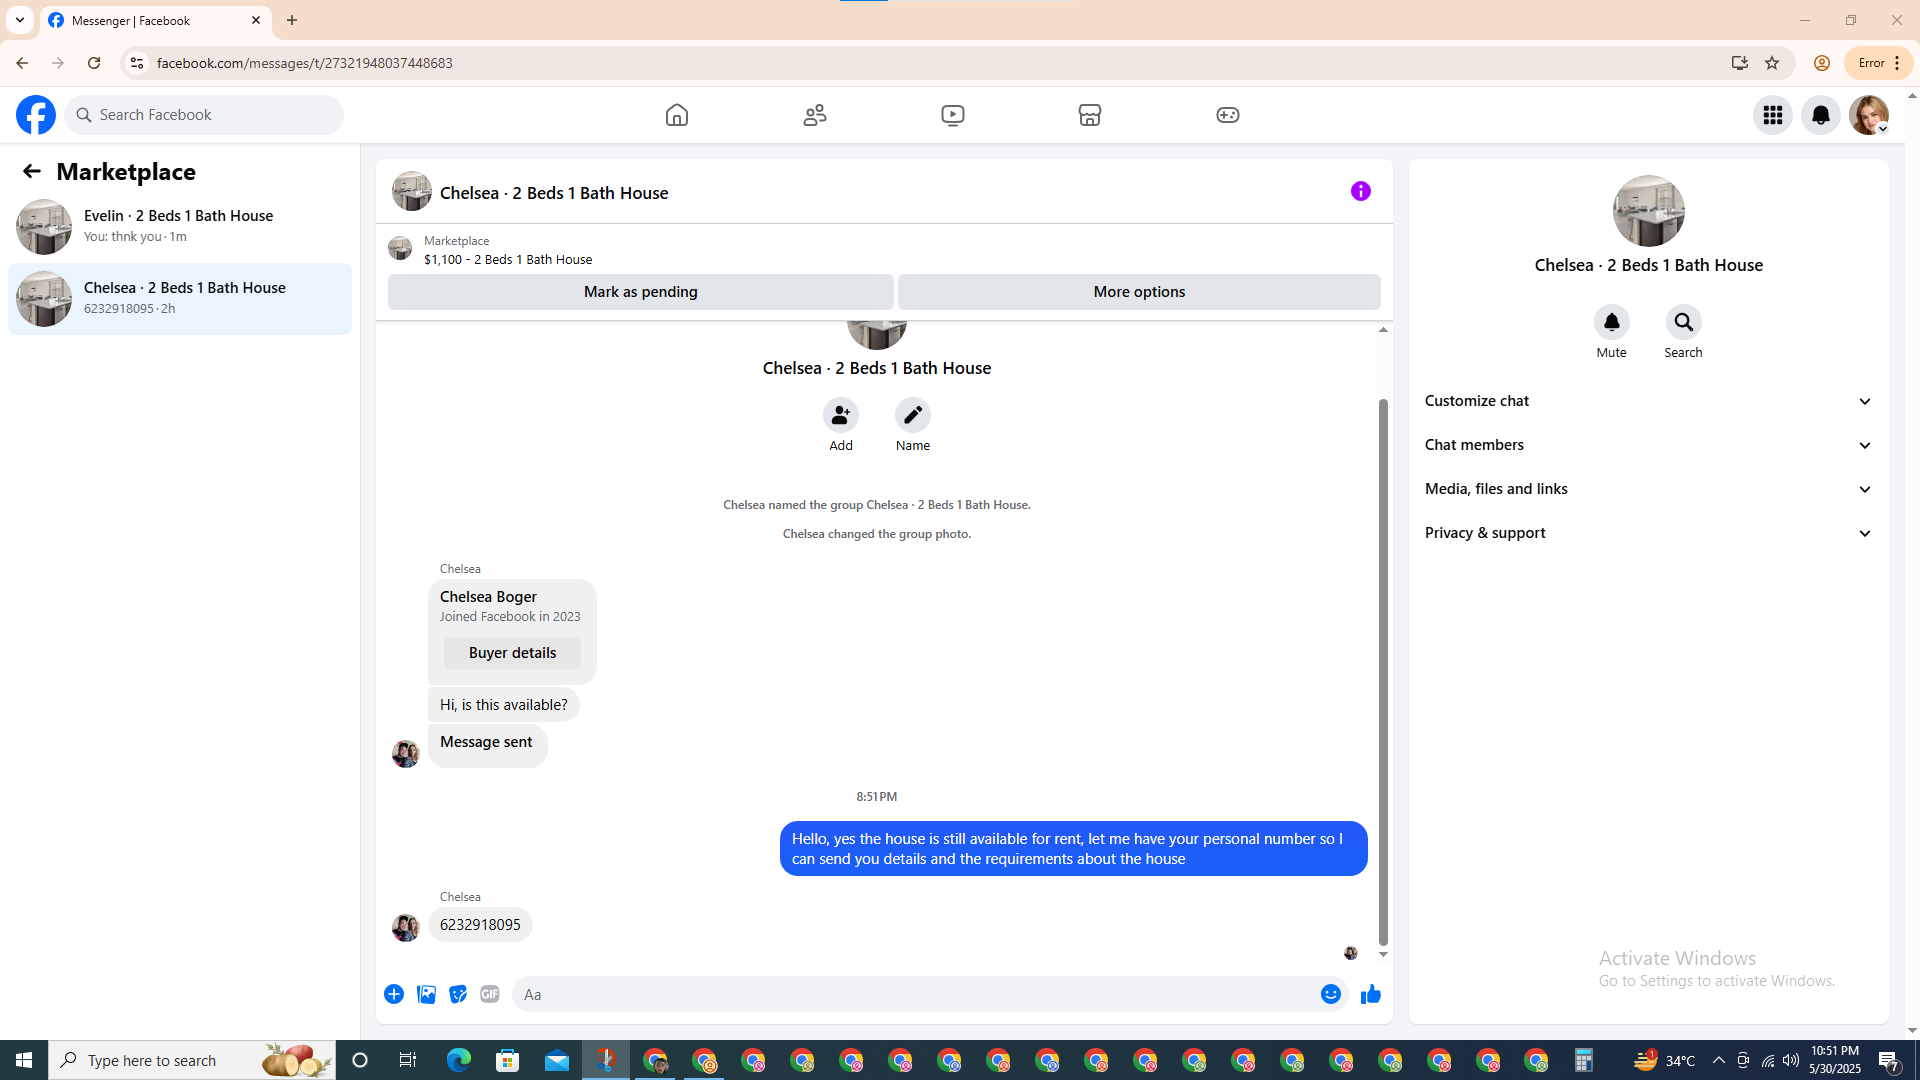Click the install app icon in address bar
1920x1080 pixels.
[1740, 63]
